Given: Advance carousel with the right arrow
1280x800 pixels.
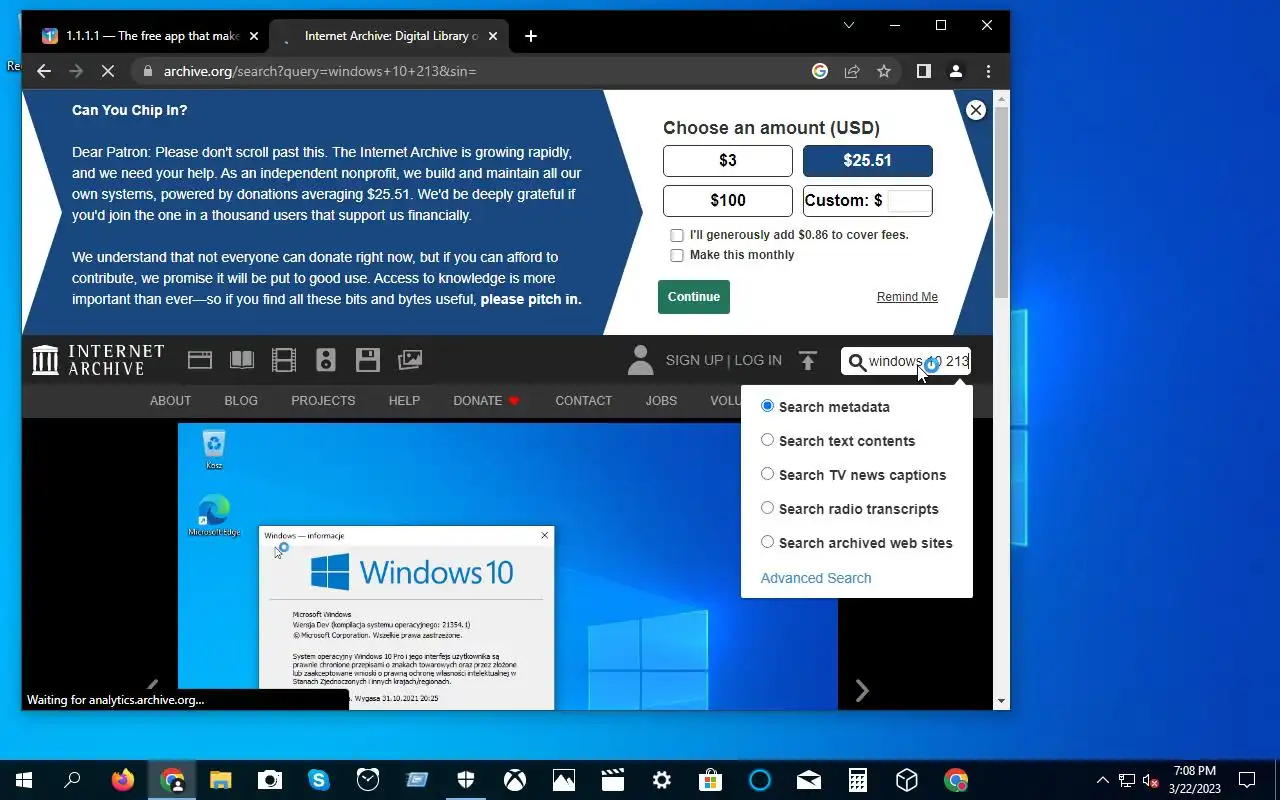Looking at the screenshot, I should coord(862,690).
